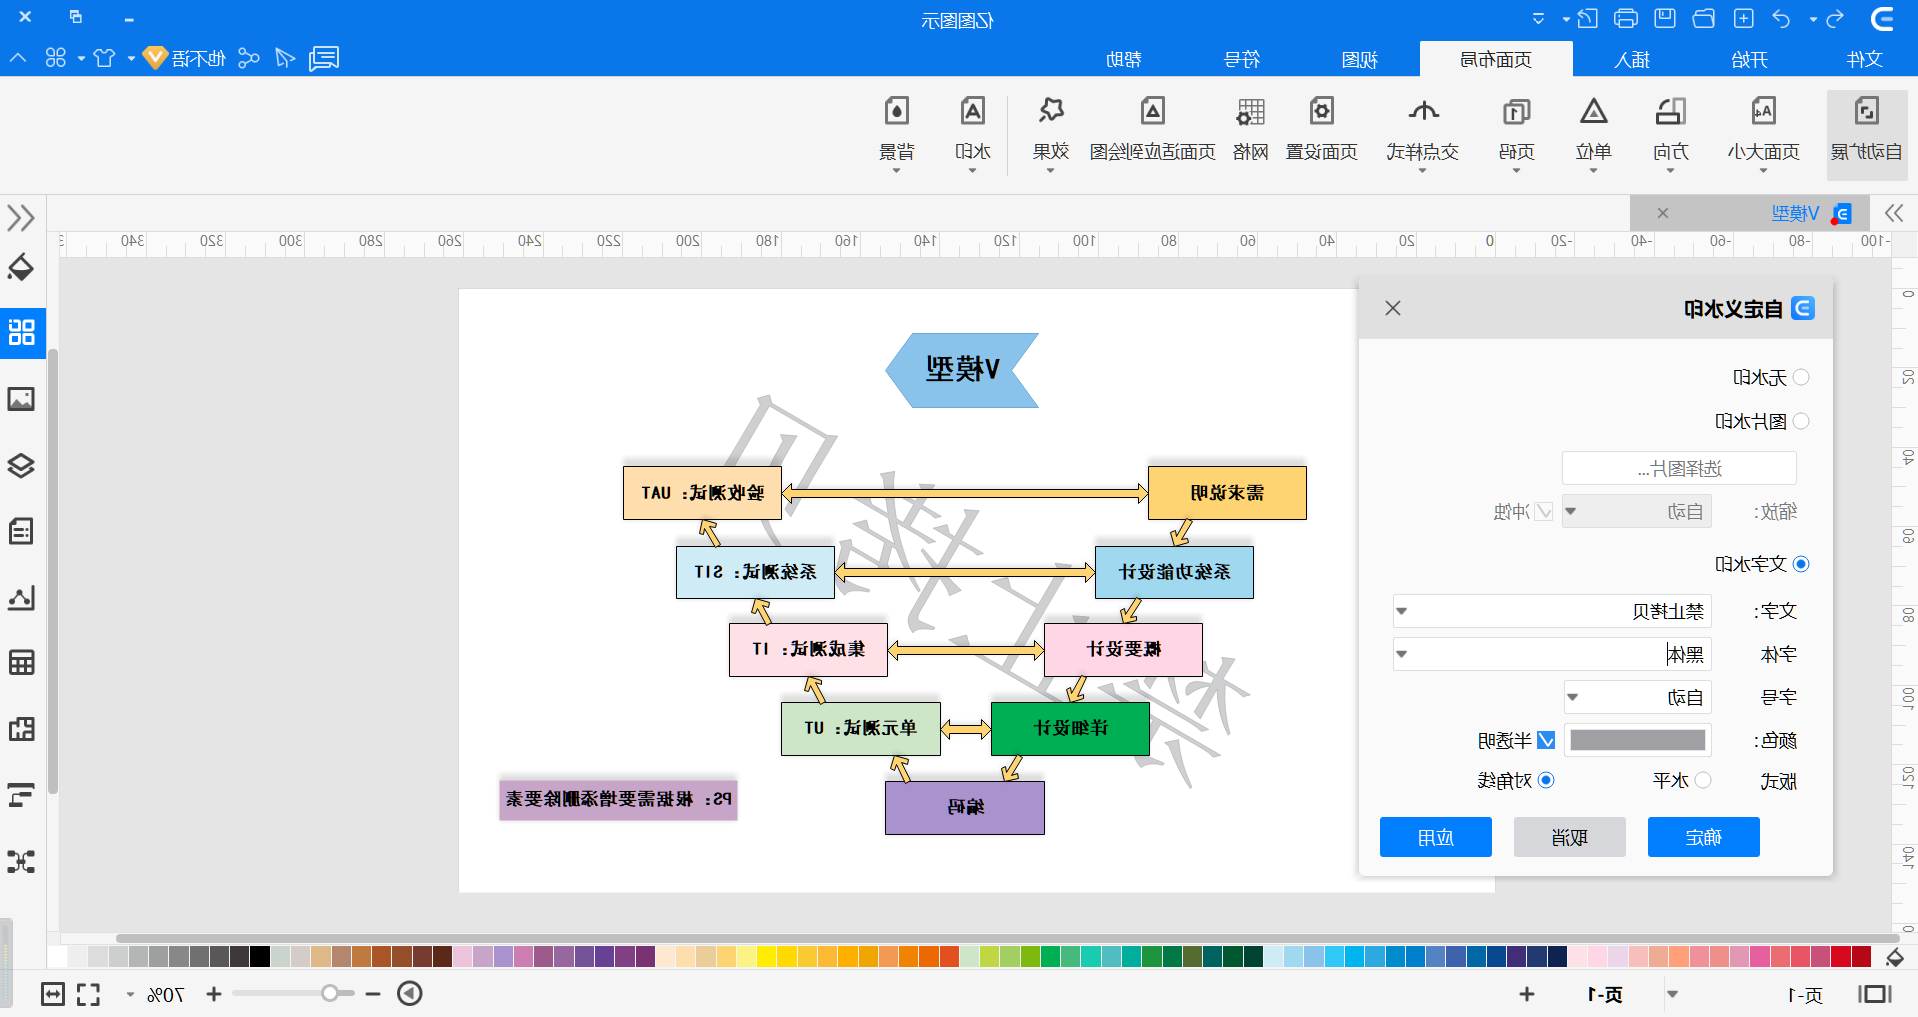Open the 字体 font dropdown showing 黑体
This screenshot has width=1918, height=1017.
click(1552, 654)
